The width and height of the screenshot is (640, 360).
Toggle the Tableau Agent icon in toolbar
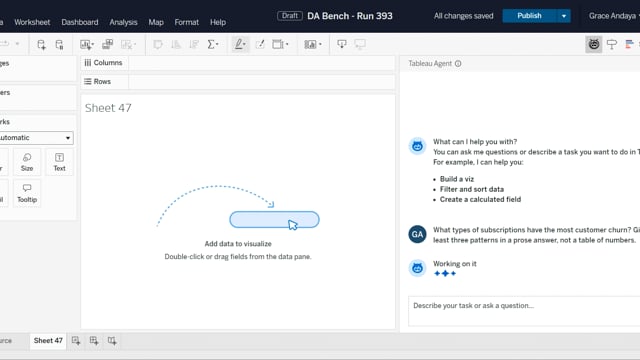click(x=593, y=44)
